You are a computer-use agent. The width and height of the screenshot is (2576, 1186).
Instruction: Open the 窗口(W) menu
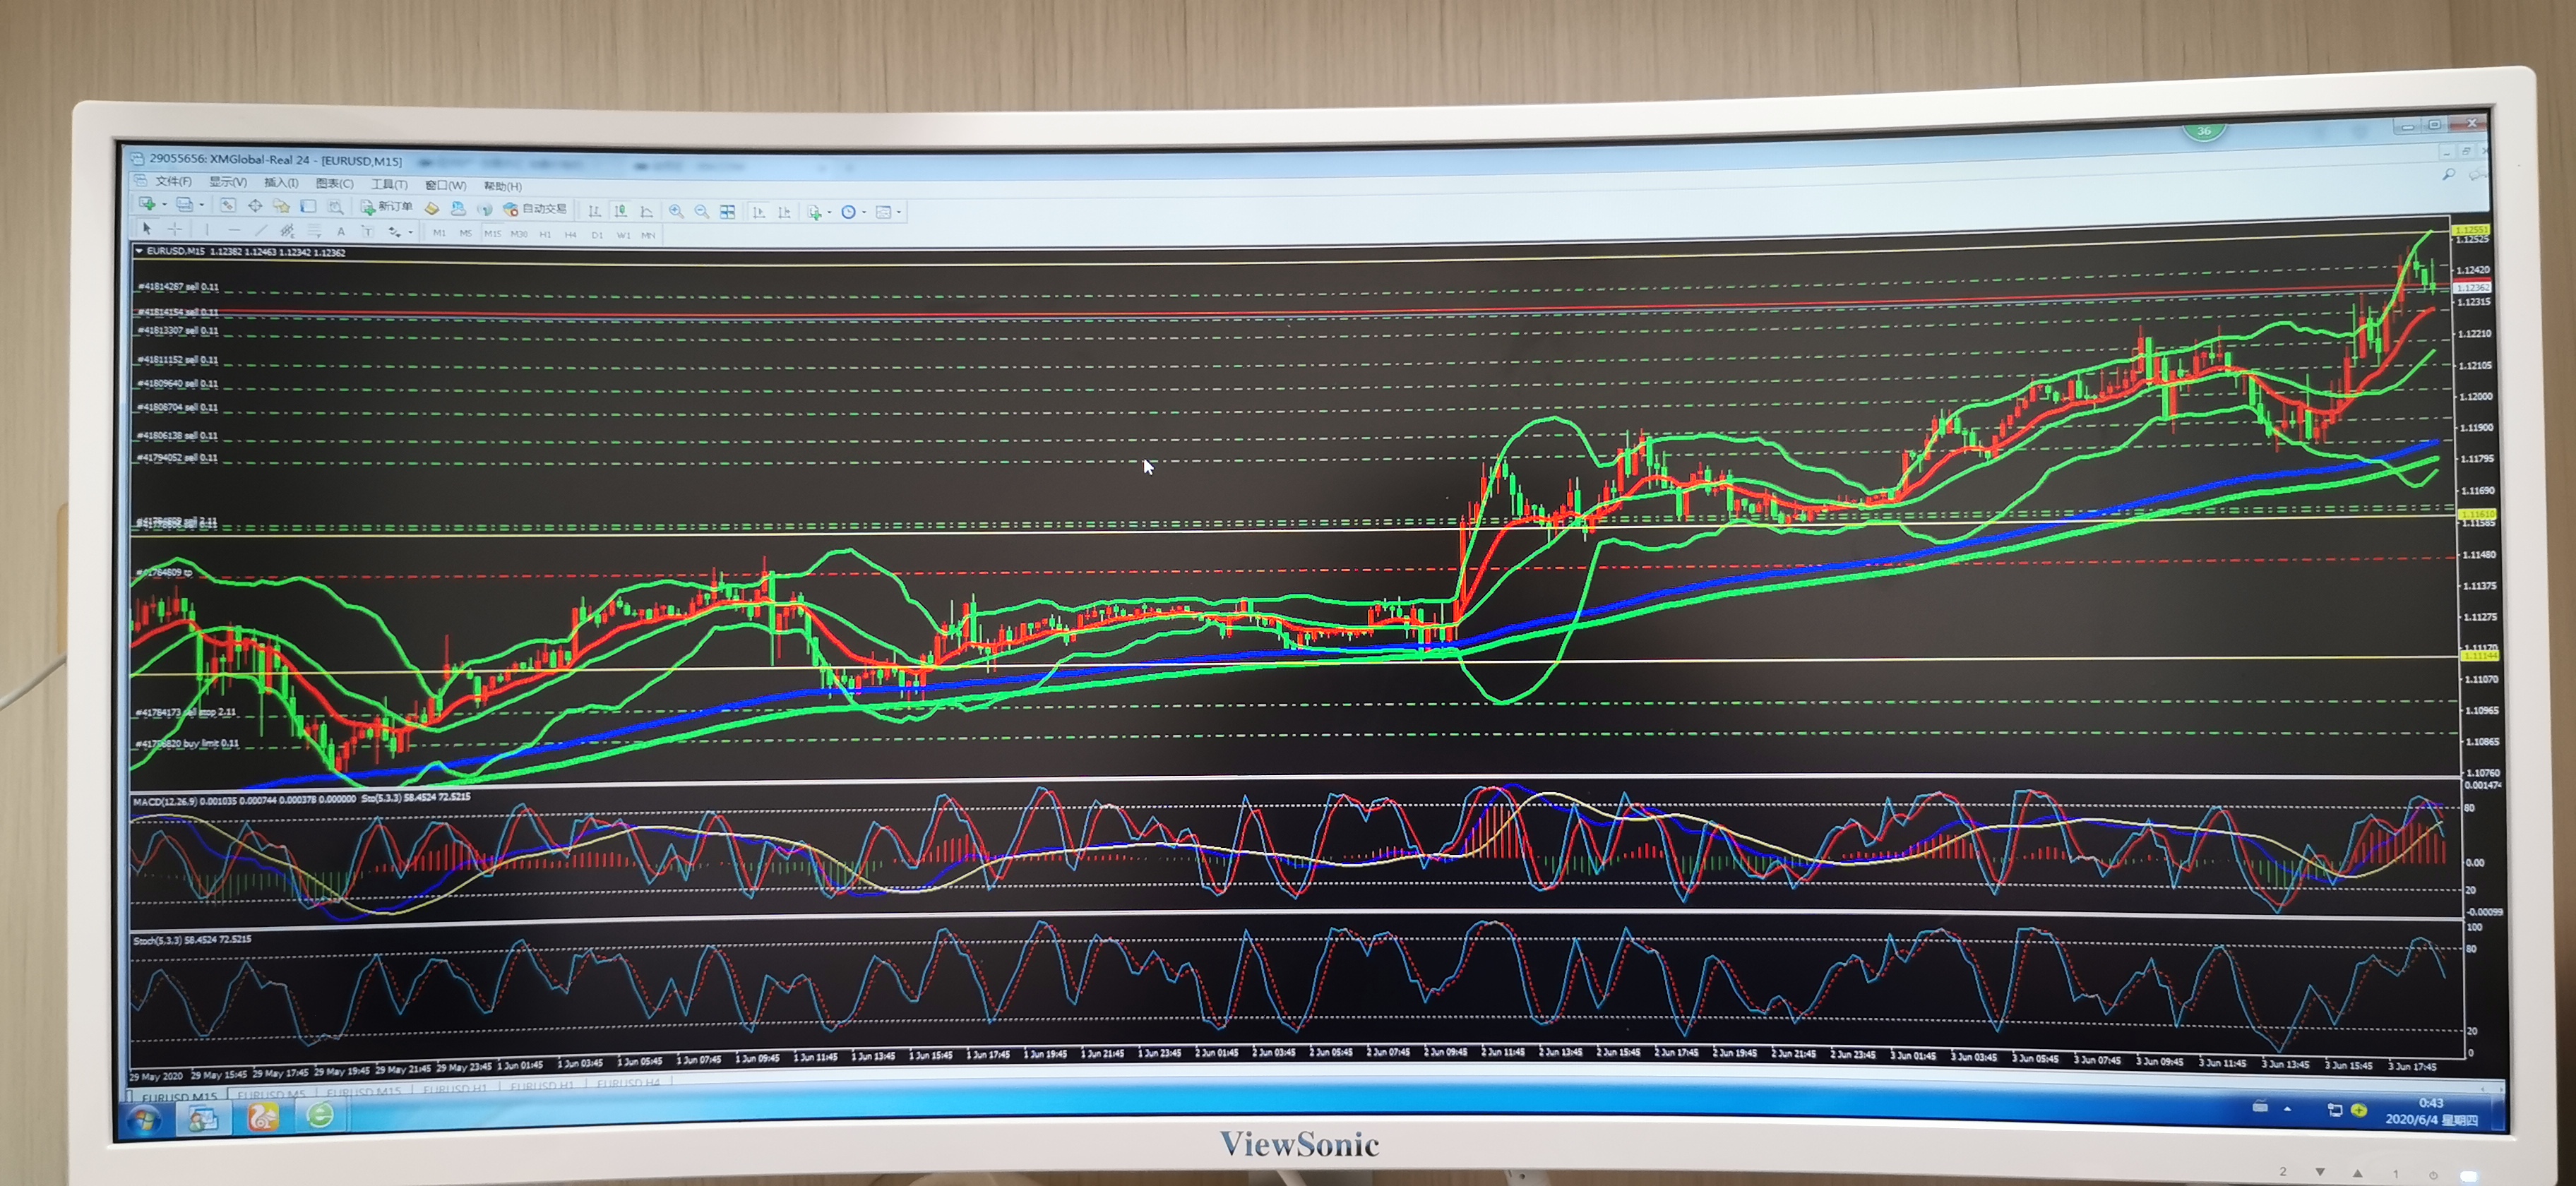(445, 185)
